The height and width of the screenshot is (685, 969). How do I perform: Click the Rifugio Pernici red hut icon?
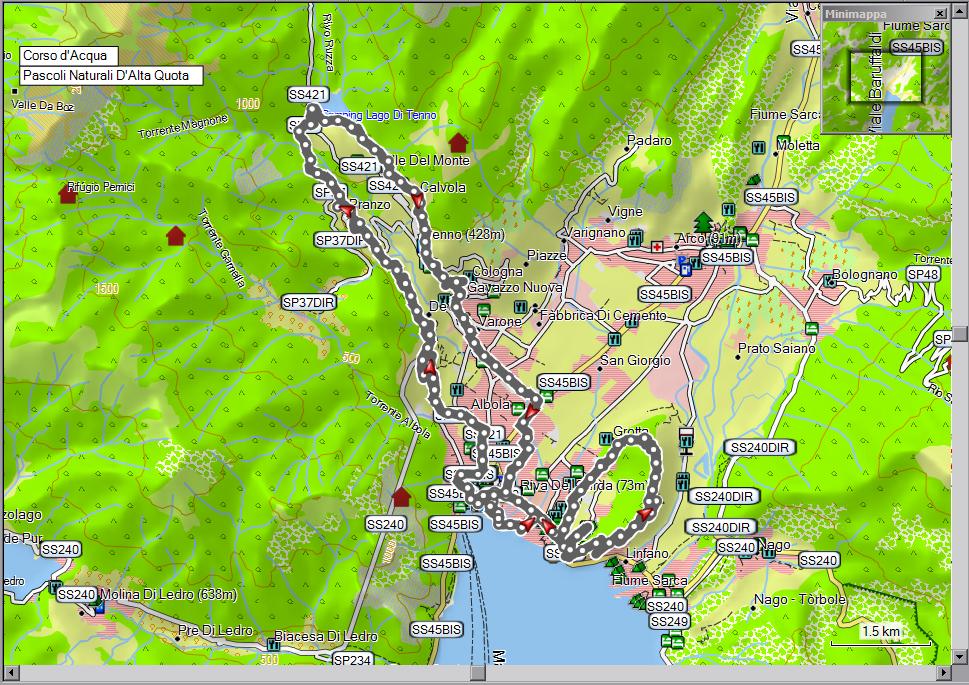point(67,194)
